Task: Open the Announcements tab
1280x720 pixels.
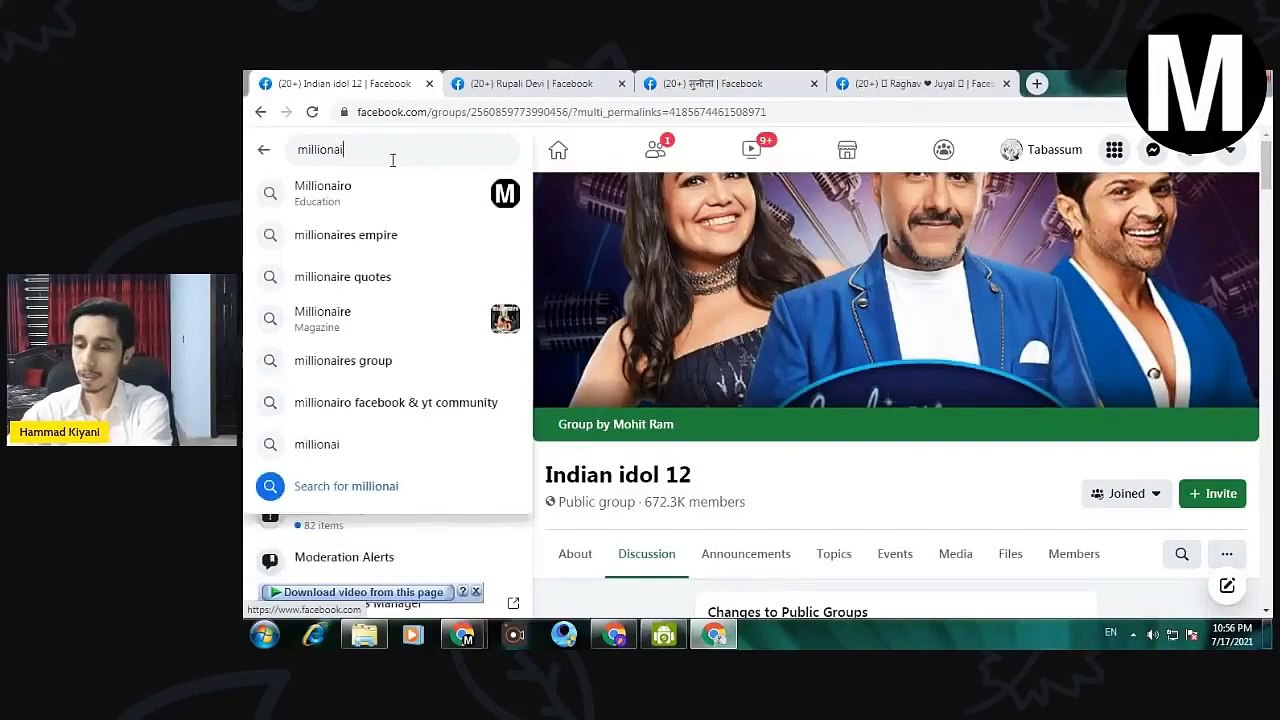Action: tap(746, 554)
